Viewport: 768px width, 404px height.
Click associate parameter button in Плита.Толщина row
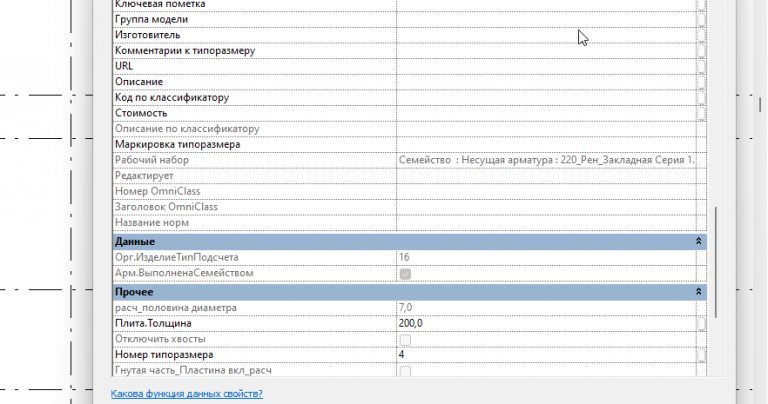701,324
